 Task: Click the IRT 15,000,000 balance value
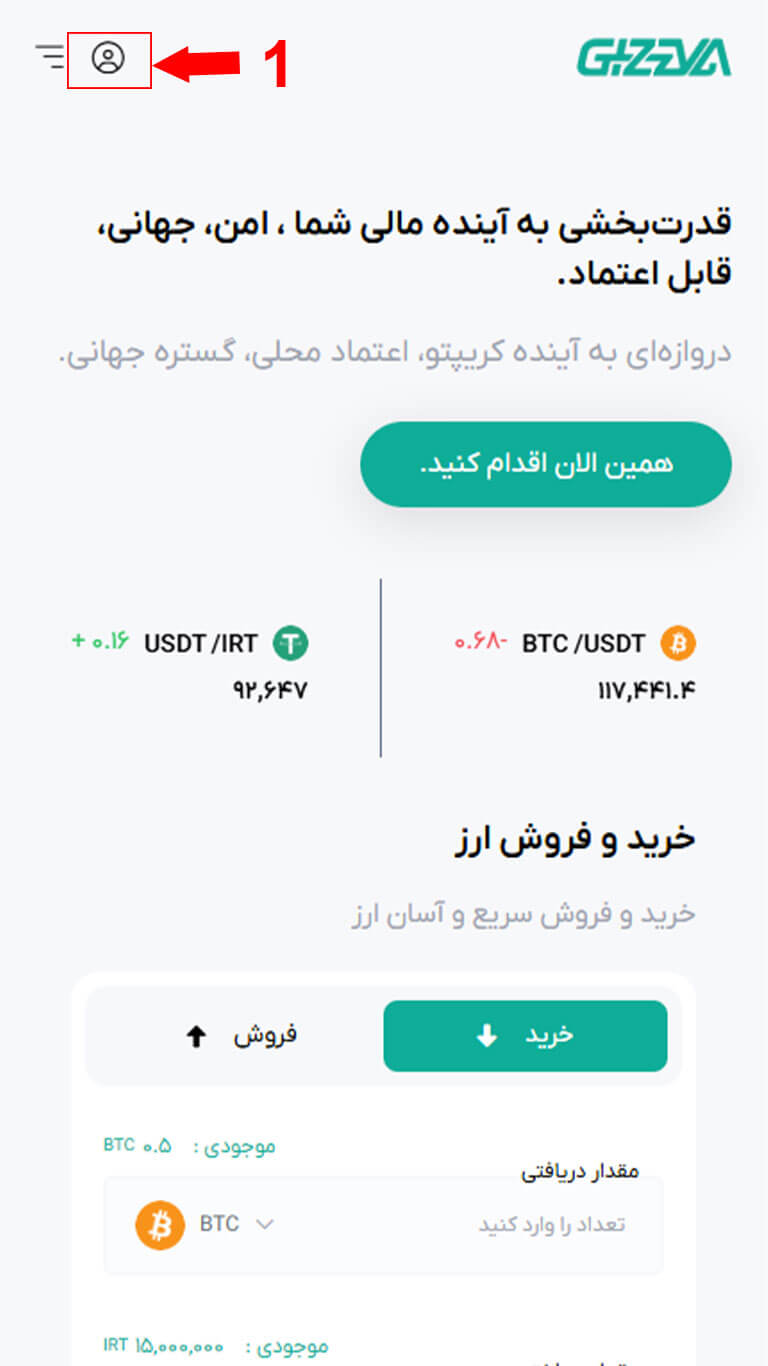(164, 1345)
